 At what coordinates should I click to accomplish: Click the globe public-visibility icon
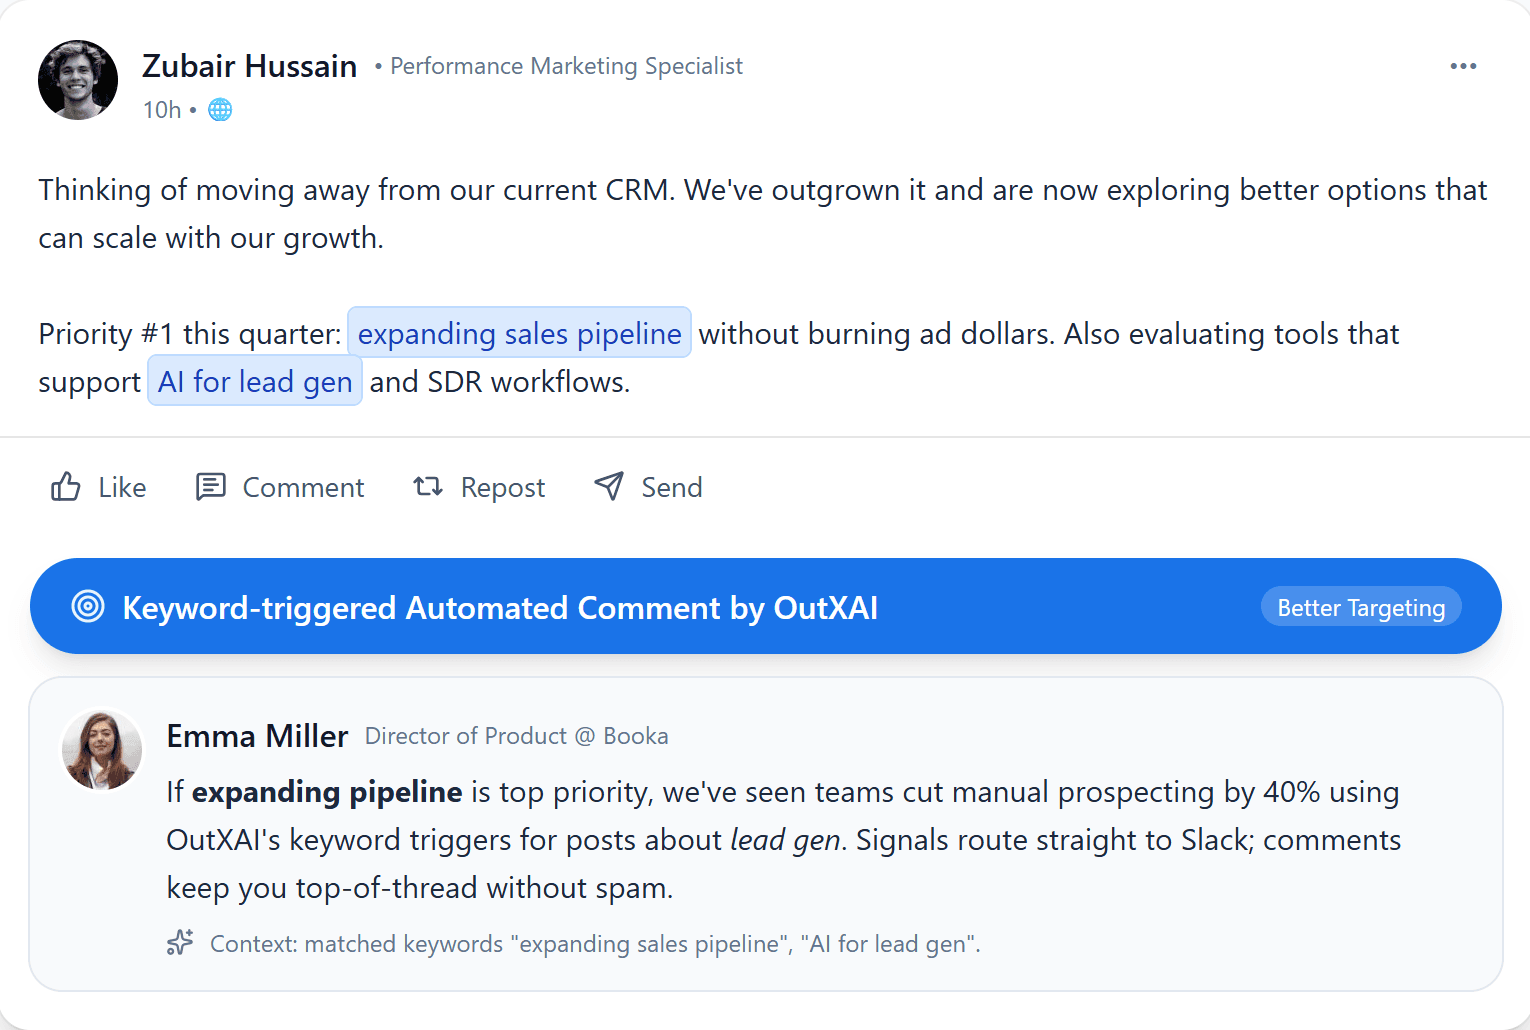click(x=219, y=109)
